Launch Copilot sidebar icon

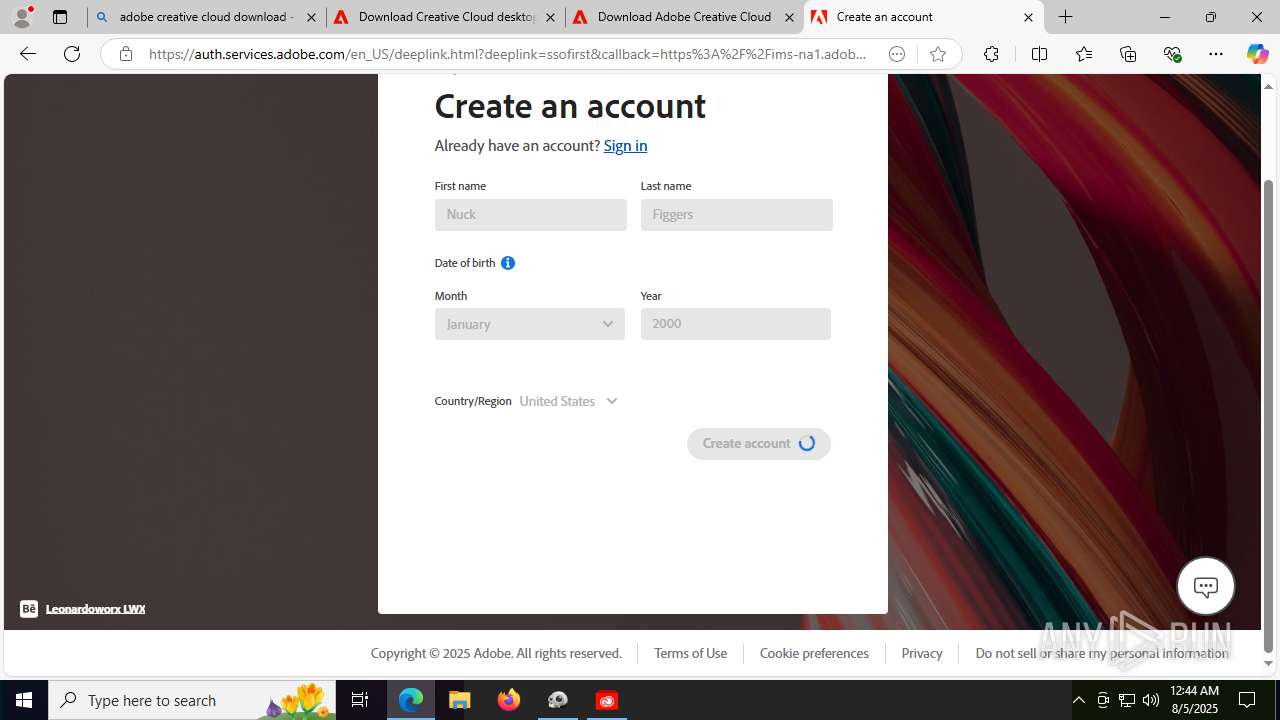coord(1257,54)
